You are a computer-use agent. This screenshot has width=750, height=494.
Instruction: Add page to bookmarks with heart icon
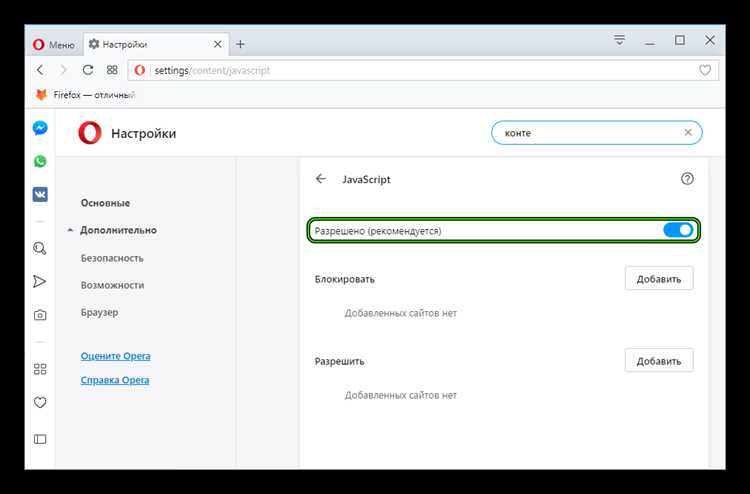click(705, 70)
